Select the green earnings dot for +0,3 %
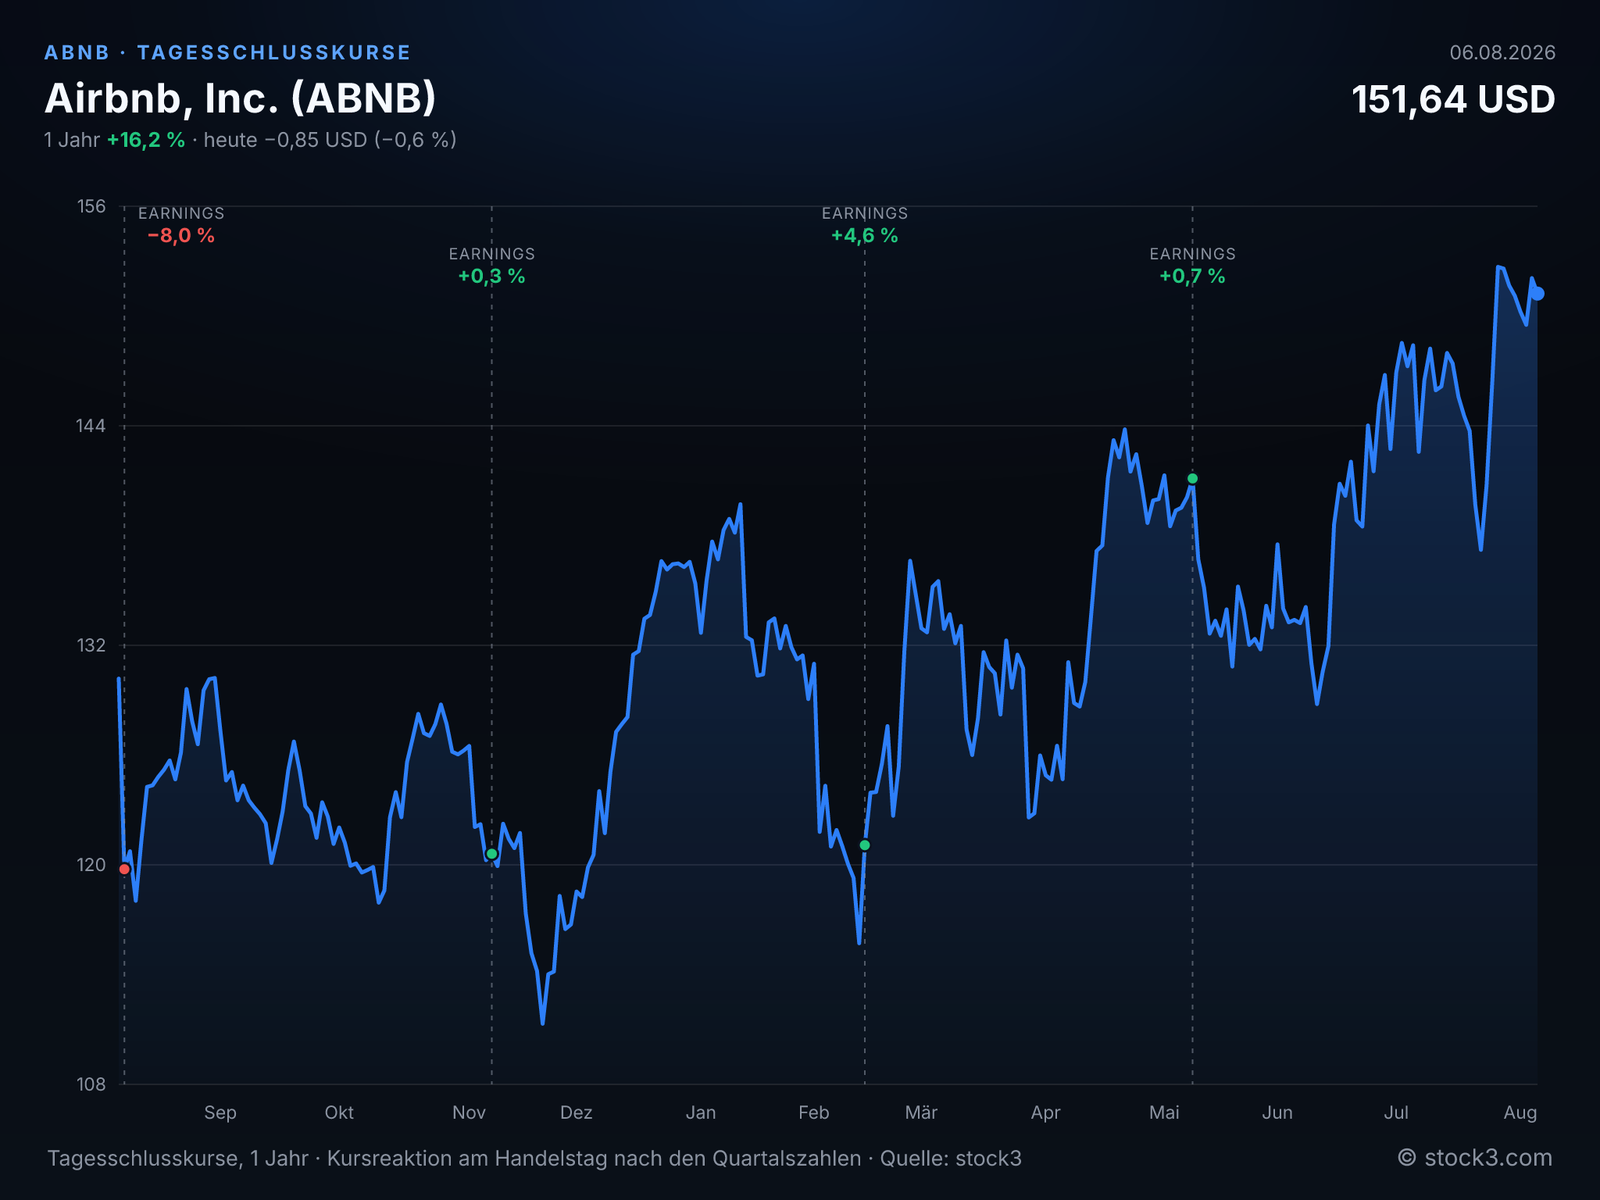The image size is (1600, 1200). click(x=492, y=854)
